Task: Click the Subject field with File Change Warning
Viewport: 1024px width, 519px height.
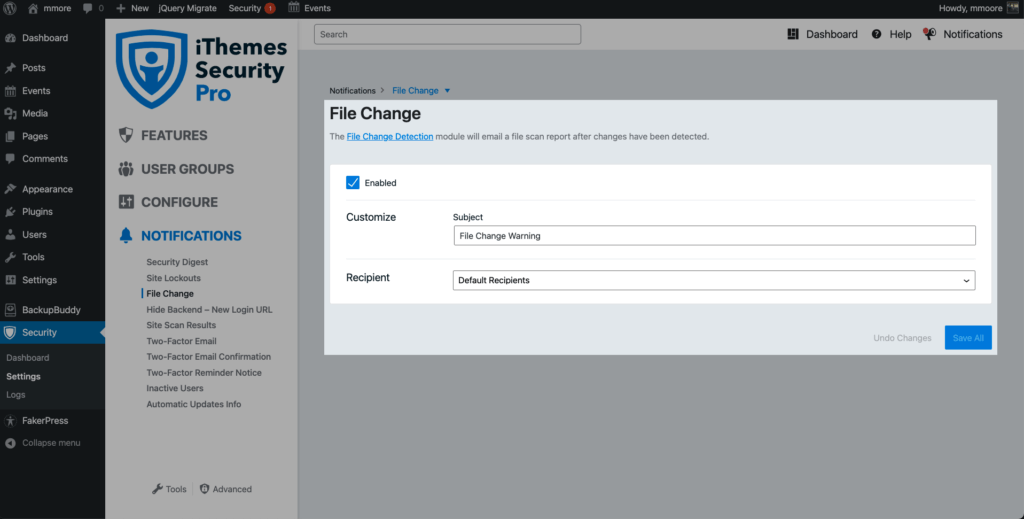Action: point(714,236)
